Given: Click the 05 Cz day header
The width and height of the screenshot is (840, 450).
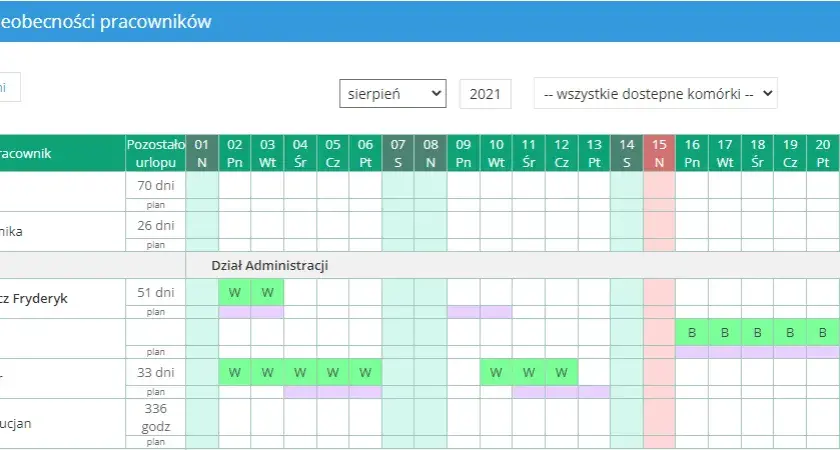Looking at the screenshot, I should pos(333,153).
